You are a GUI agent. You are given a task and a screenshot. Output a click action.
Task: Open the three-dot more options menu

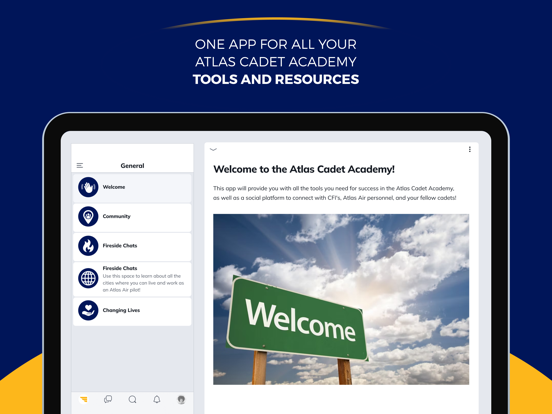470,149
